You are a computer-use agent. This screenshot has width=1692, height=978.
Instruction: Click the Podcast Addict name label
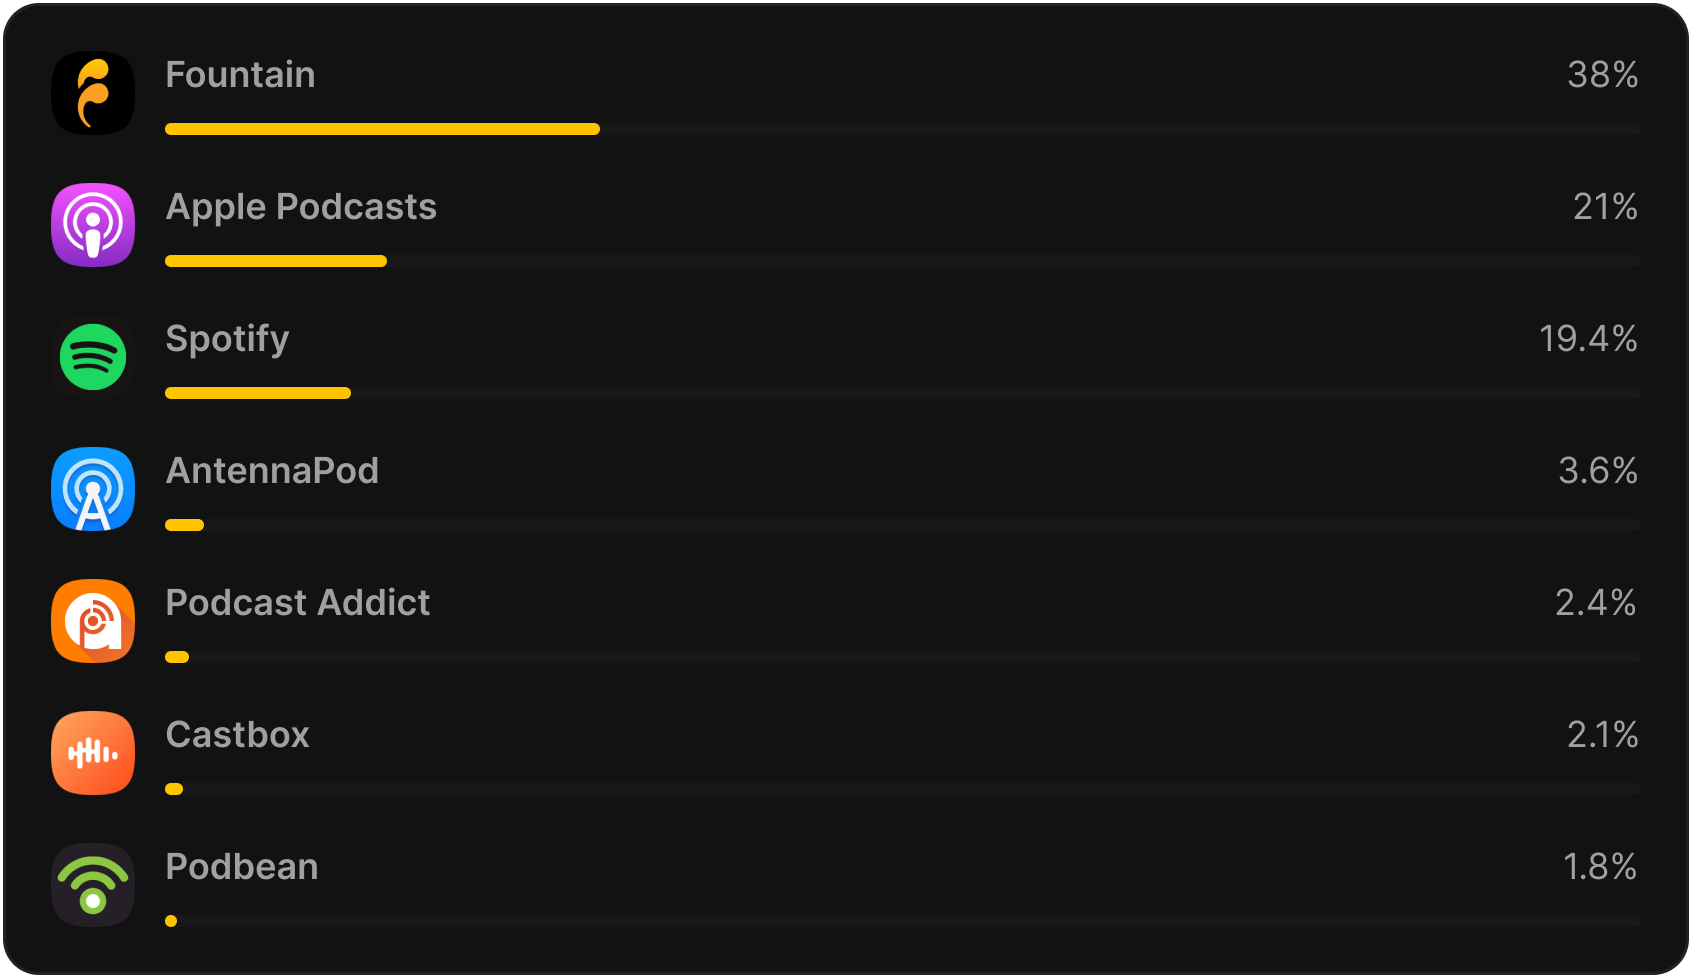pos(297,603)
